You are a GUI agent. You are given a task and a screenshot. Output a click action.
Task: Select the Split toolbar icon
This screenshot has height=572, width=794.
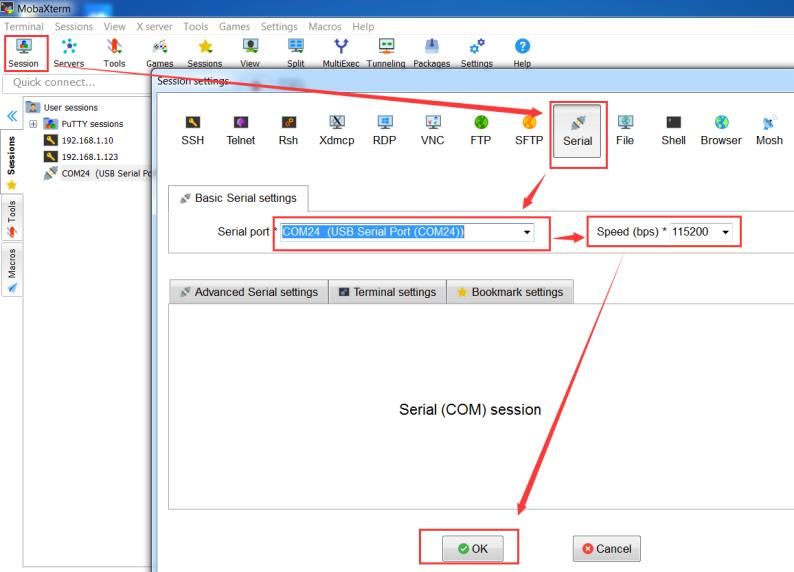[x=296, y=53]
